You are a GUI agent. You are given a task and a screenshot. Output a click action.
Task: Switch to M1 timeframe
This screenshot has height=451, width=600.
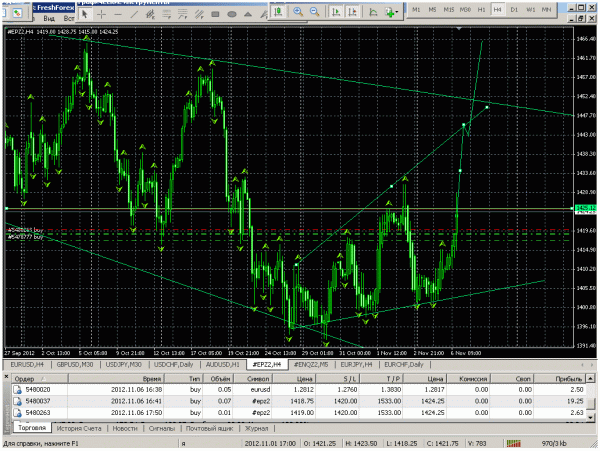pos(416,10)
